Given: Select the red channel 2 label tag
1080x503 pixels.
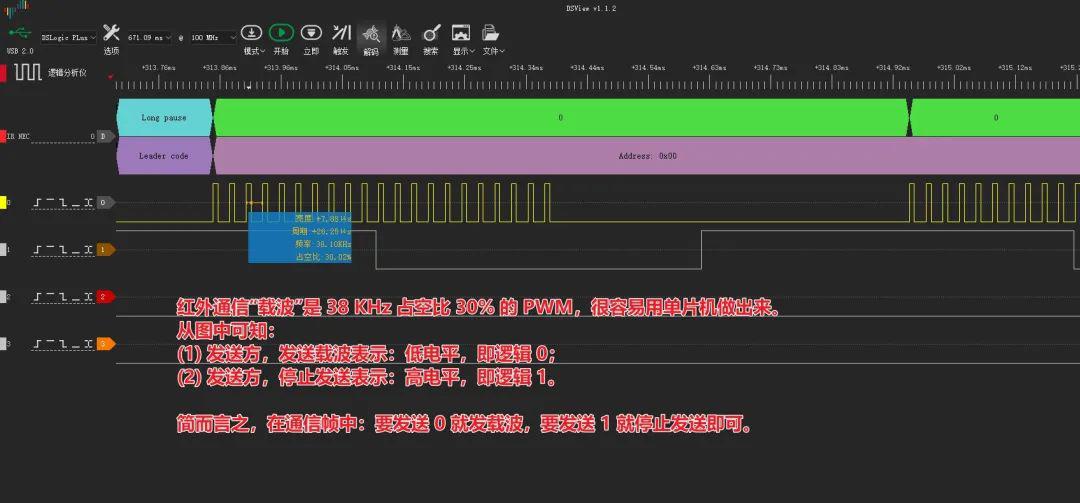Looking at the screenshot, I should tap(105, 296).
